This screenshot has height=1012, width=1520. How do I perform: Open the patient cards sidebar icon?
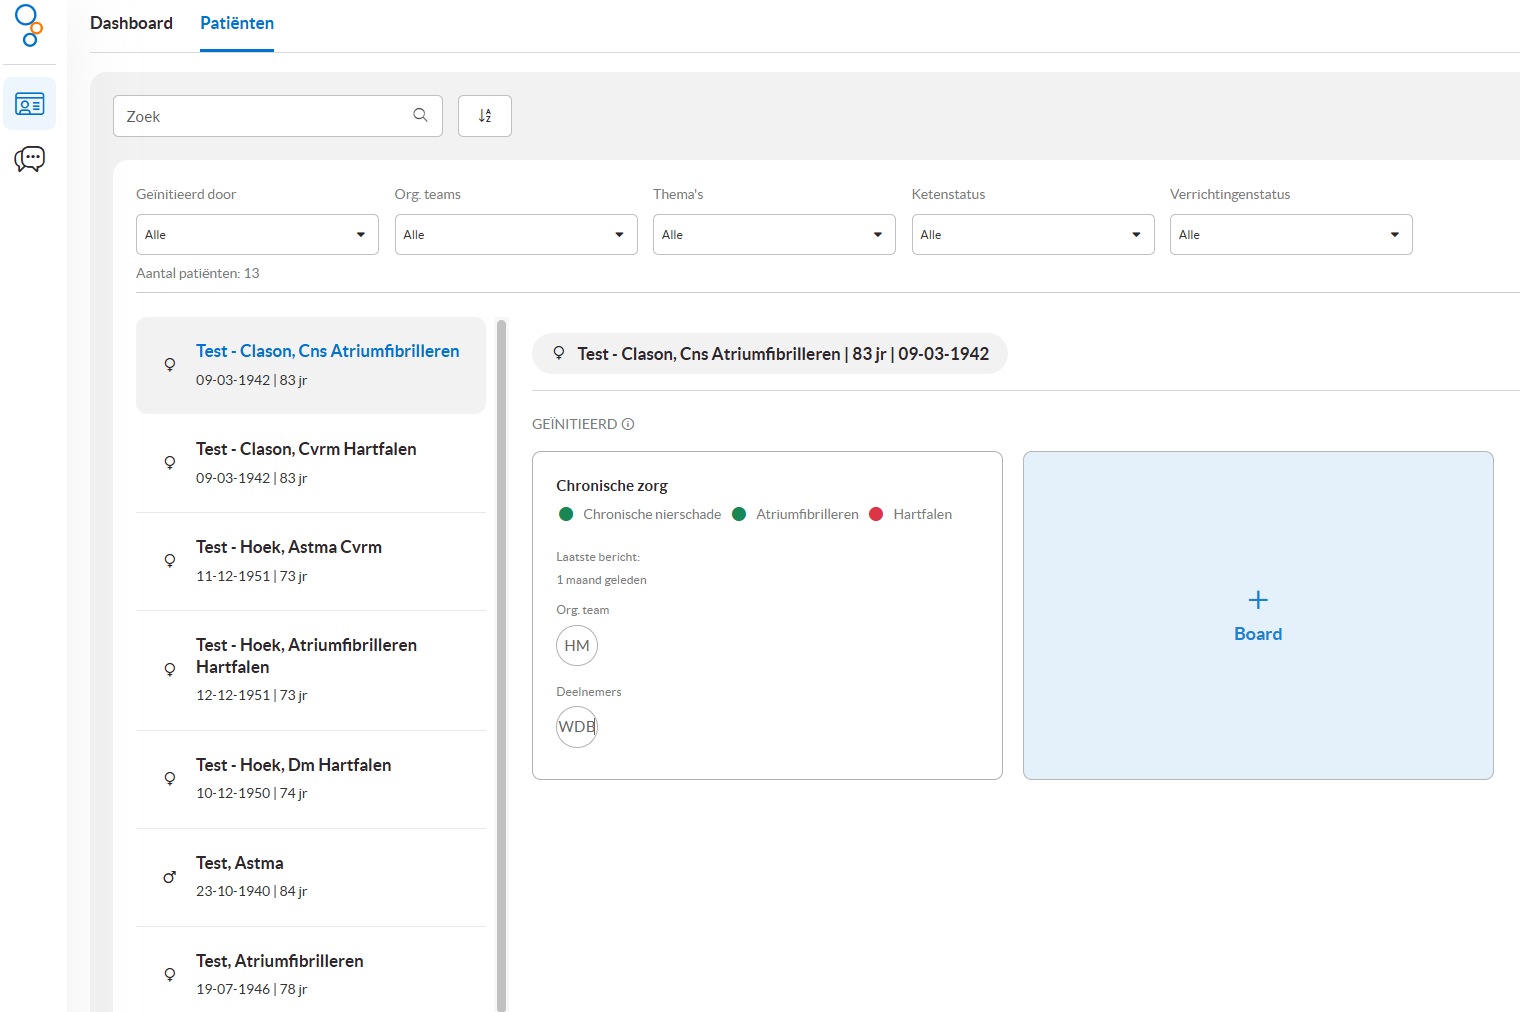[x=29, y=104]
